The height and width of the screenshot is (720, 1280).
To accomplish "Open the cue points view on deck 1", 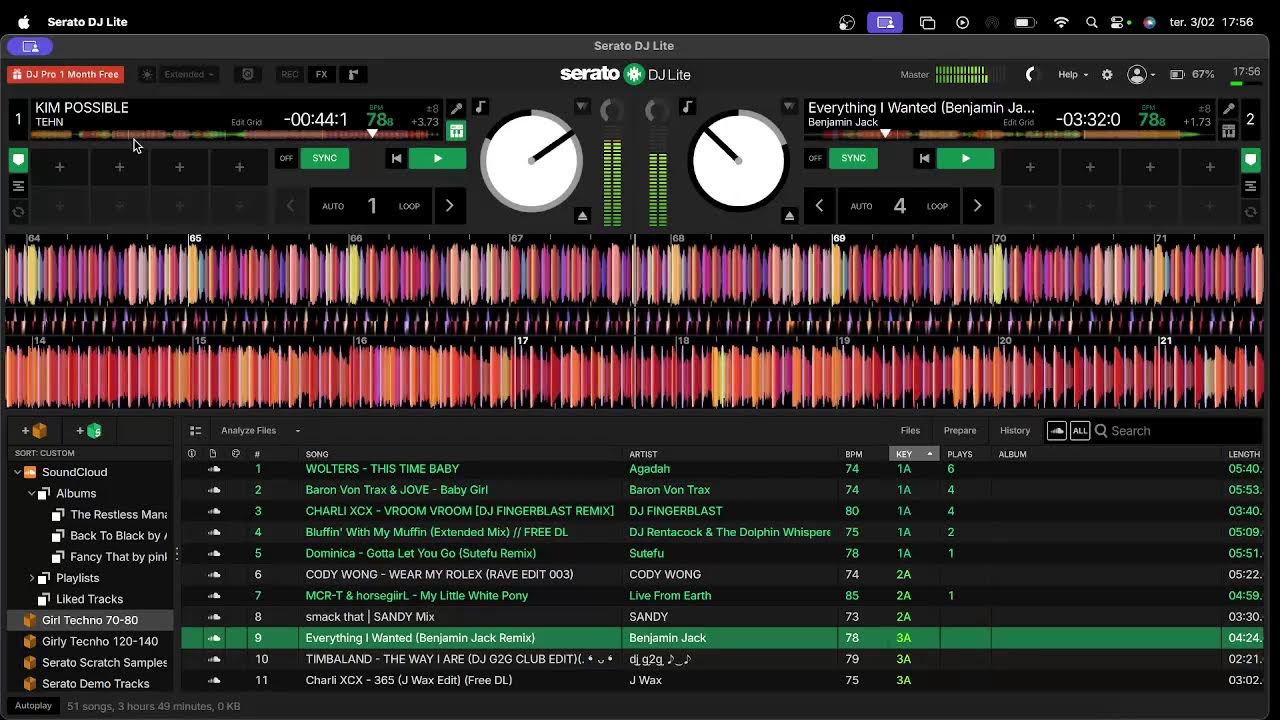I will coord(18,159).
